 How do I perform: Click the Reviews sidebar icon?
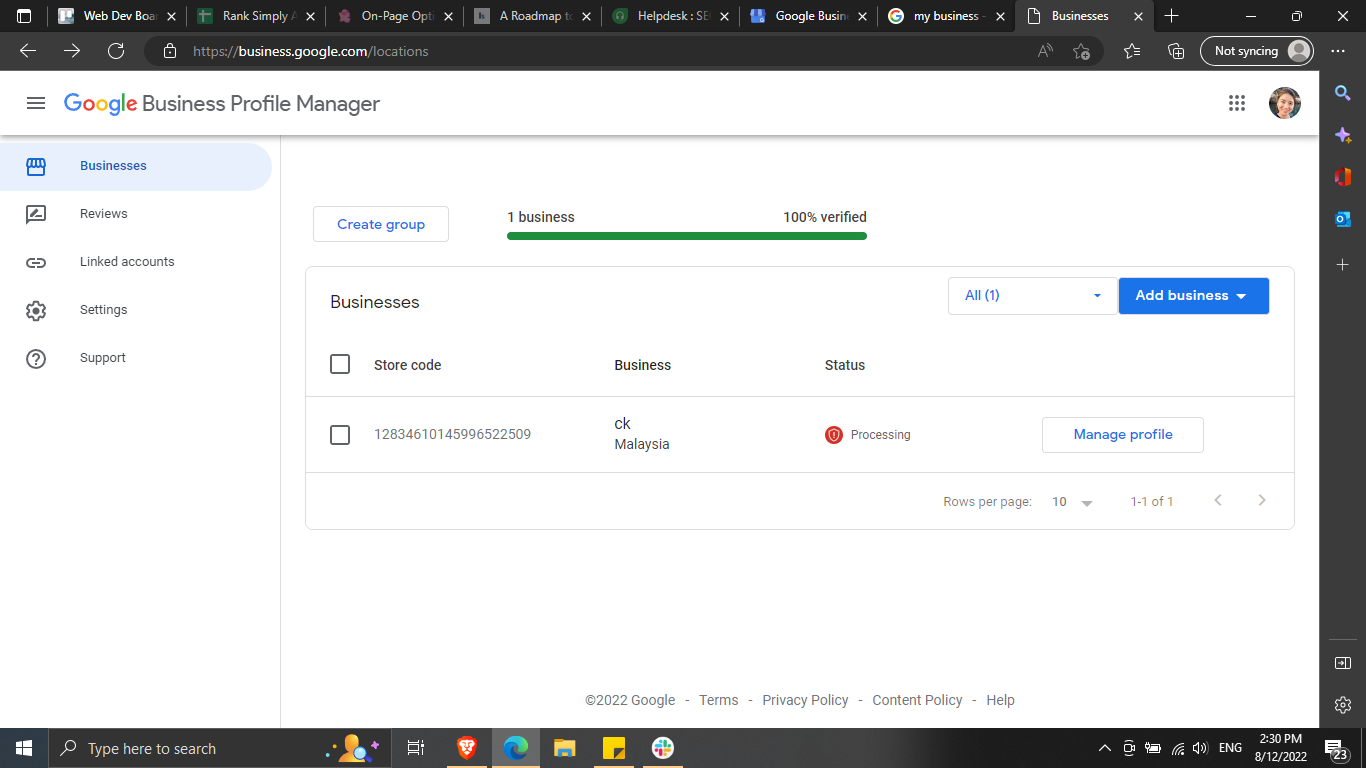36,214
